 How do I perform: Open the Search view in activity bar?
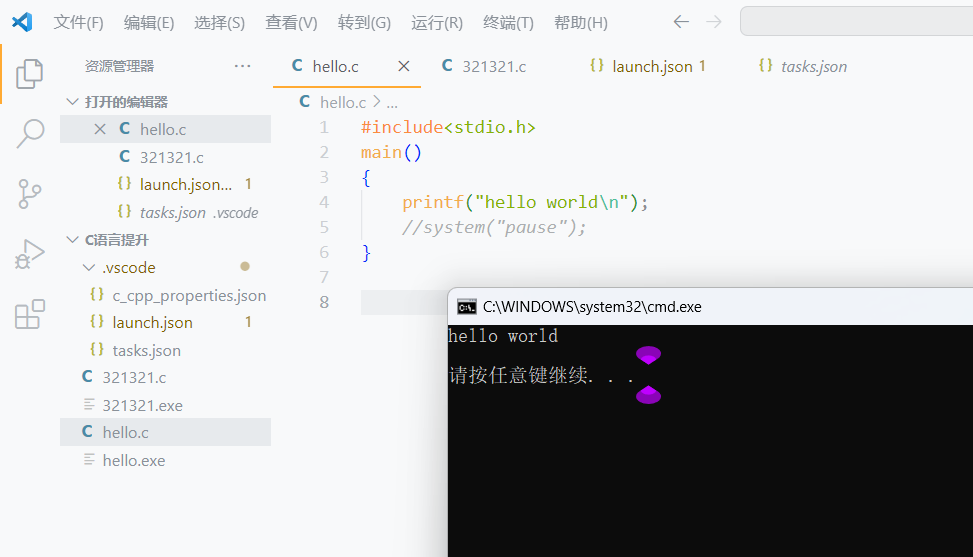(x=30, y=133)
